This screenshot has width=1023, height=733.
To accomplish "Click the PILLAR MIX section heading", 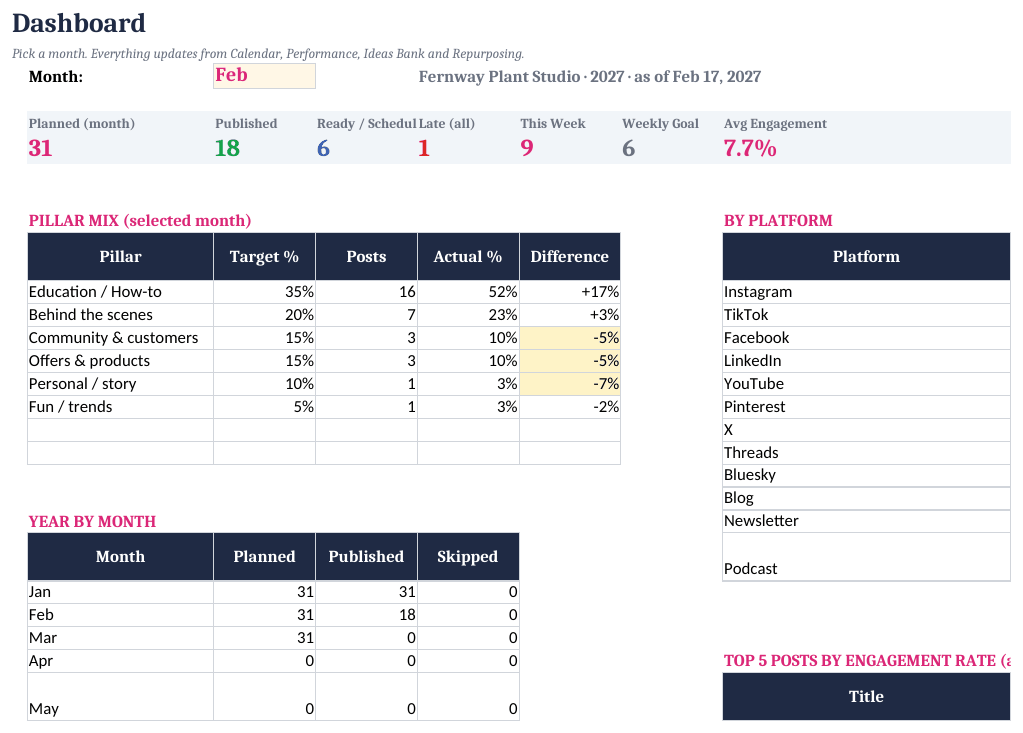I will pyautogui.click(x=140, y=220).
